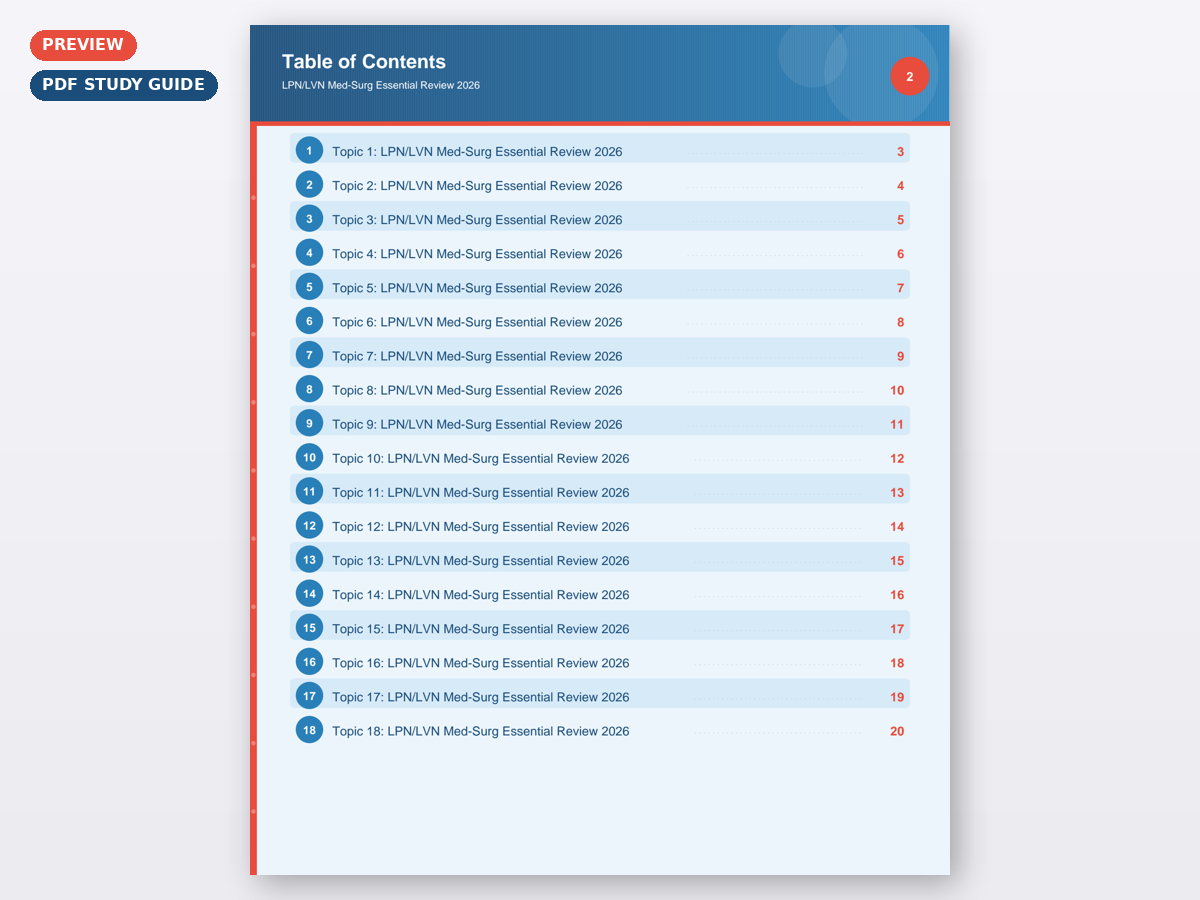Viewport: 1200px width, 900px height.
Task: Open Topic 12 contents entry
Action: [480, 527]
